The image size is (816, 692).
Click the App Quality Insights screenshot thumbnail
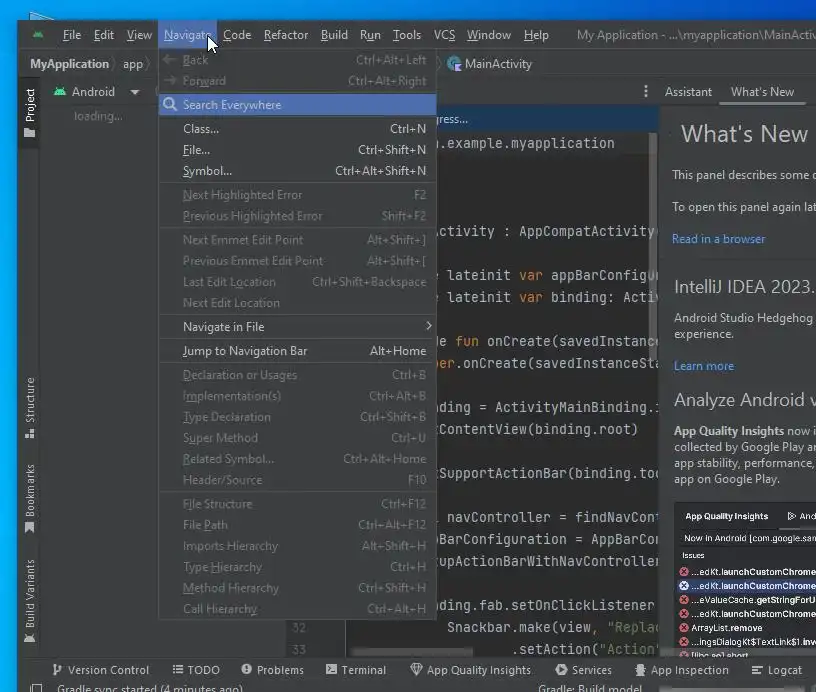tap(745, 580)
